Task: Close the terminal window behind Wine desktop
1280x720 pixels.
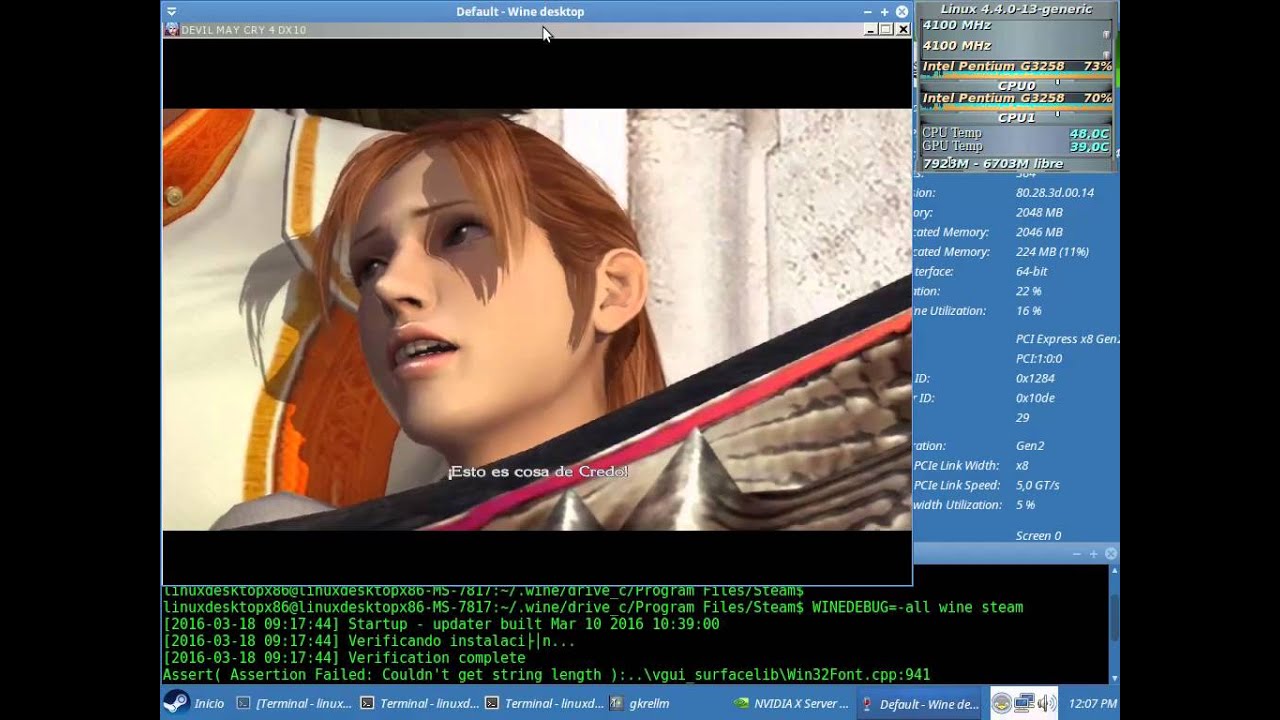Action: coord(1110,554)
